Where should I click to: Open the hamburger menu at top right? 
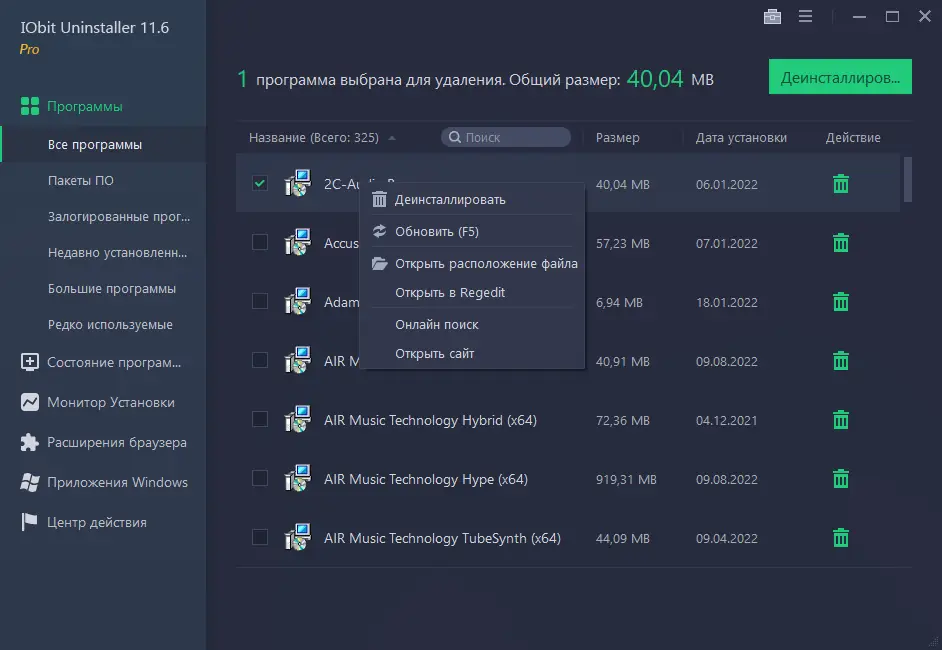point(806,16)
